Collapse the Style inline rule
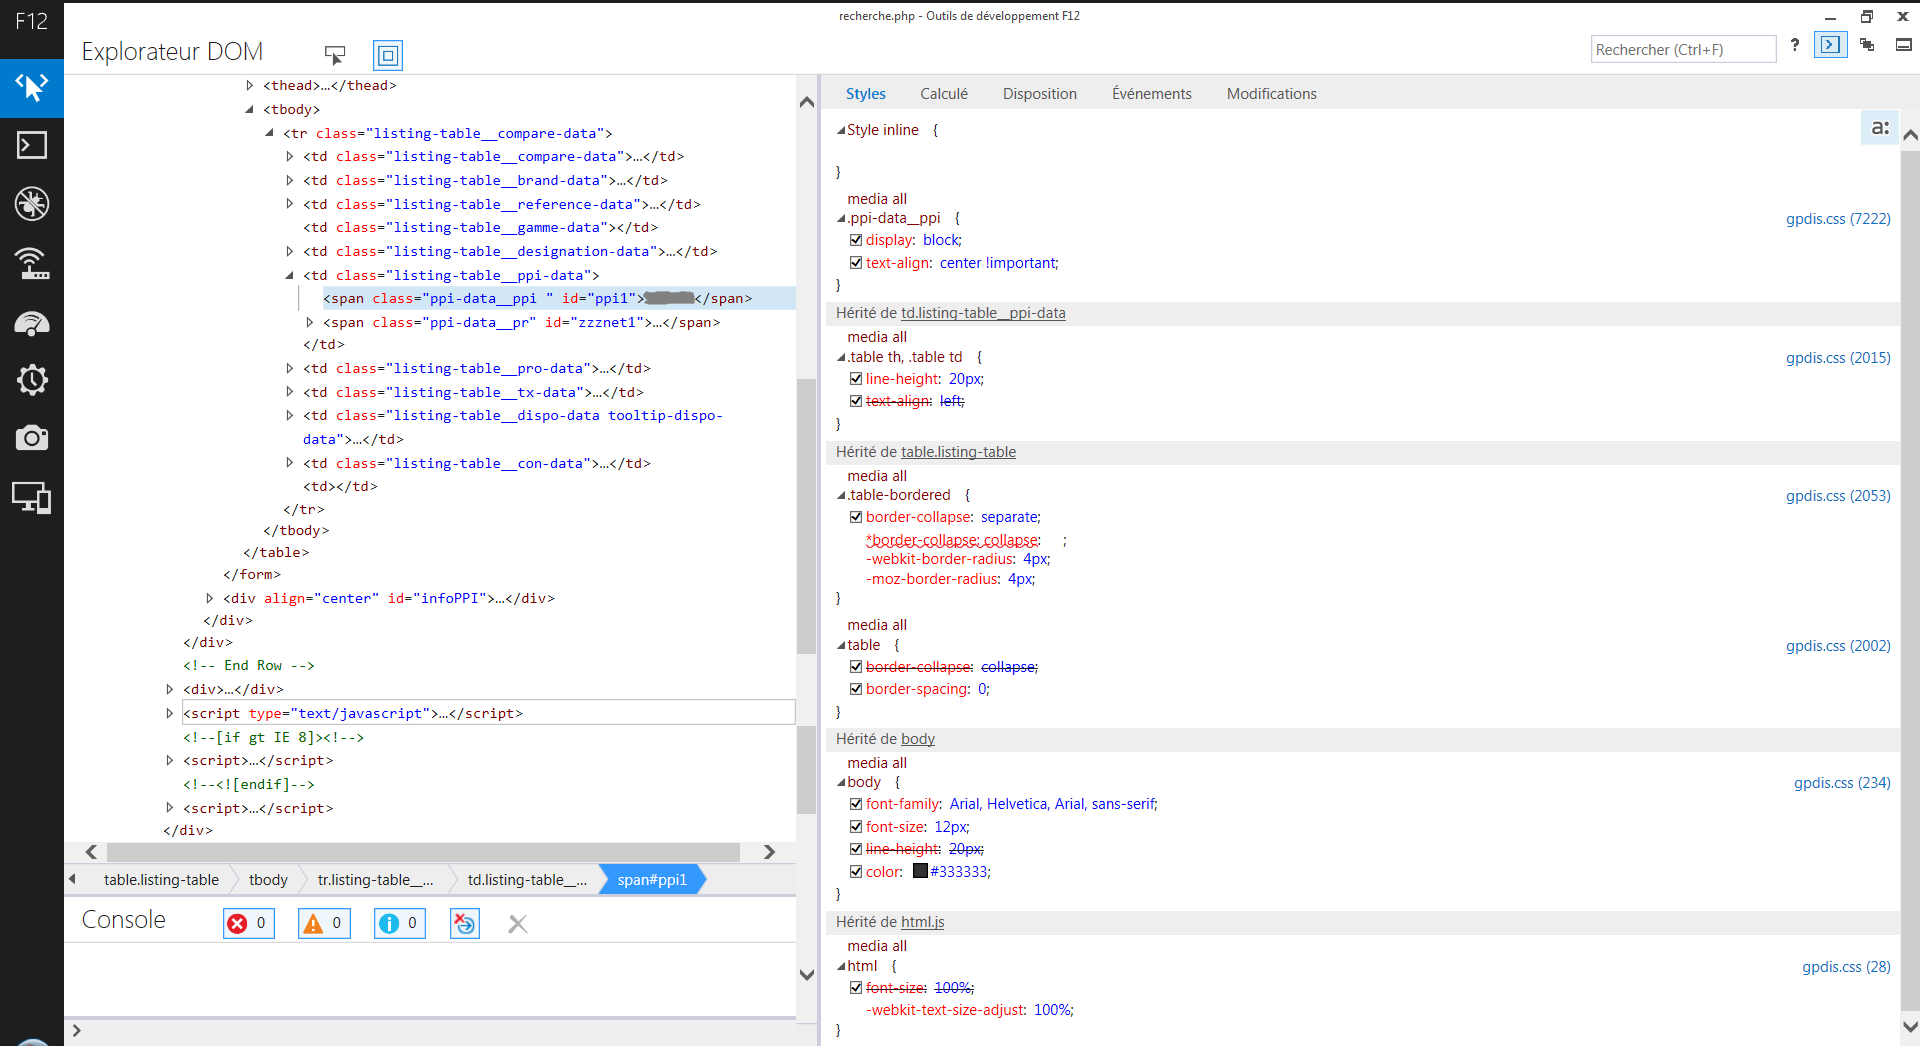This screenshot has width=1920, height=1046. tap(841, 131)
